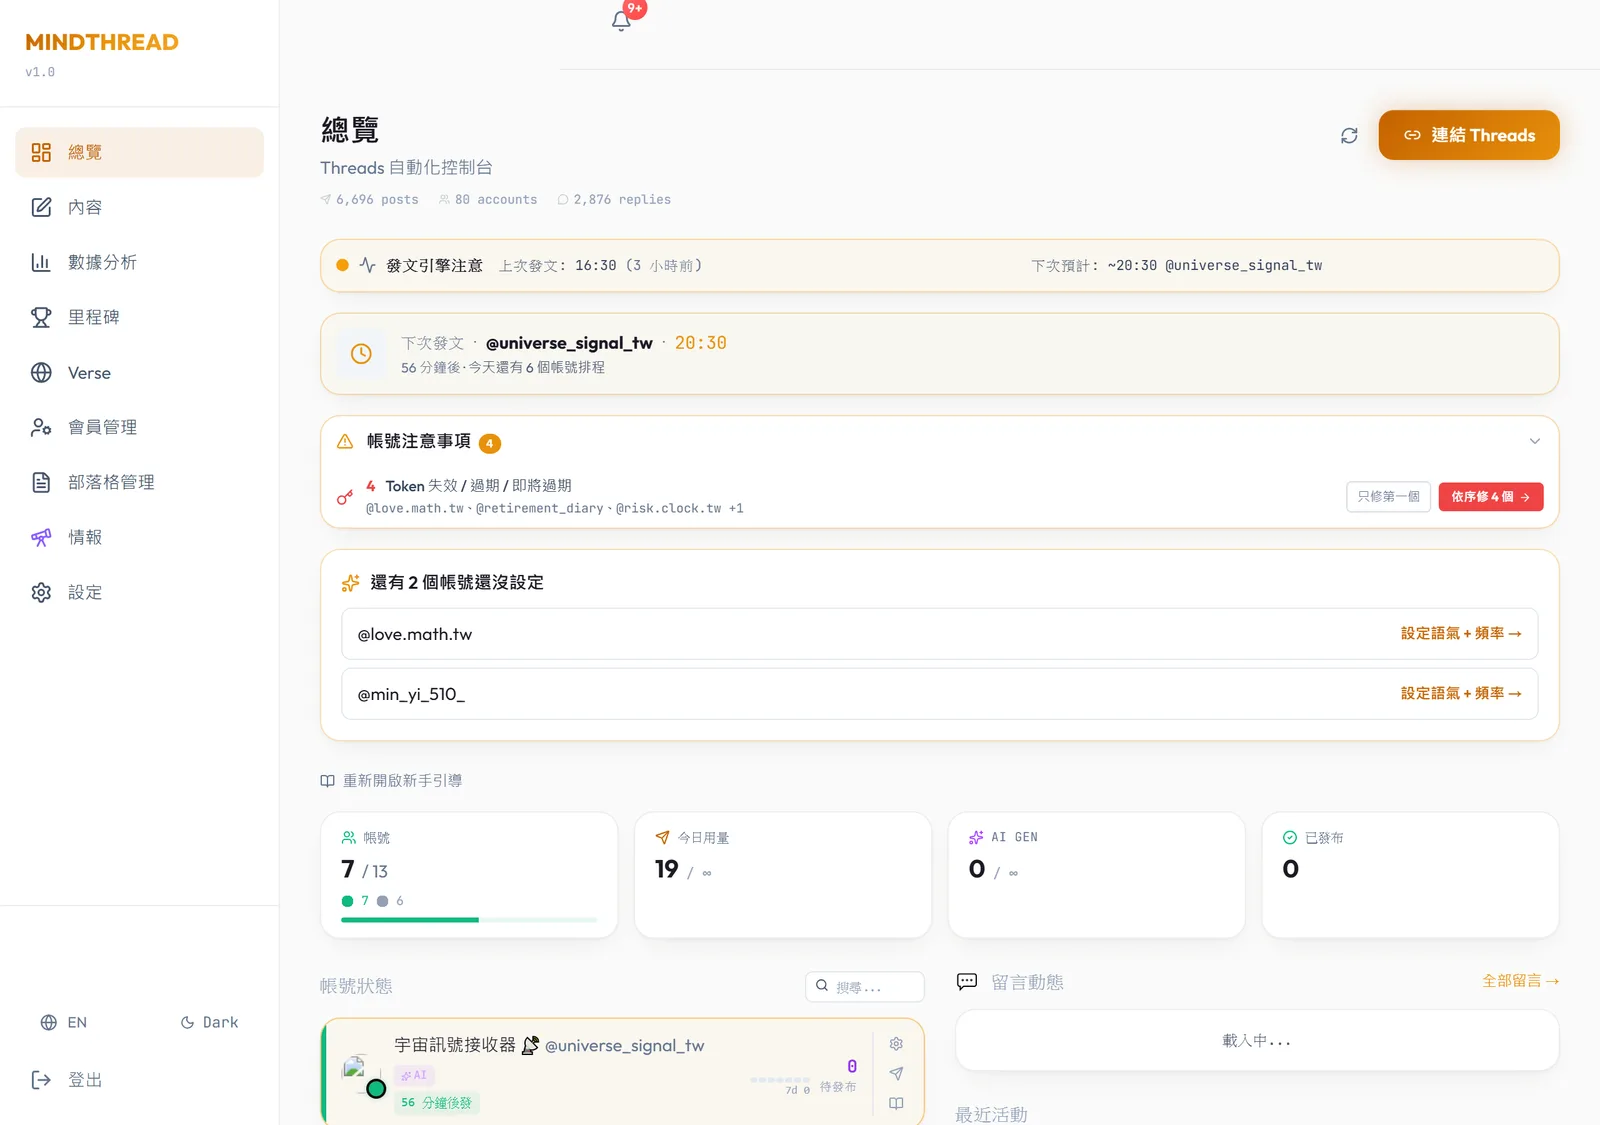Click the MINDTHREAD logo
1600x1125 pixels.
pos(102,42)
